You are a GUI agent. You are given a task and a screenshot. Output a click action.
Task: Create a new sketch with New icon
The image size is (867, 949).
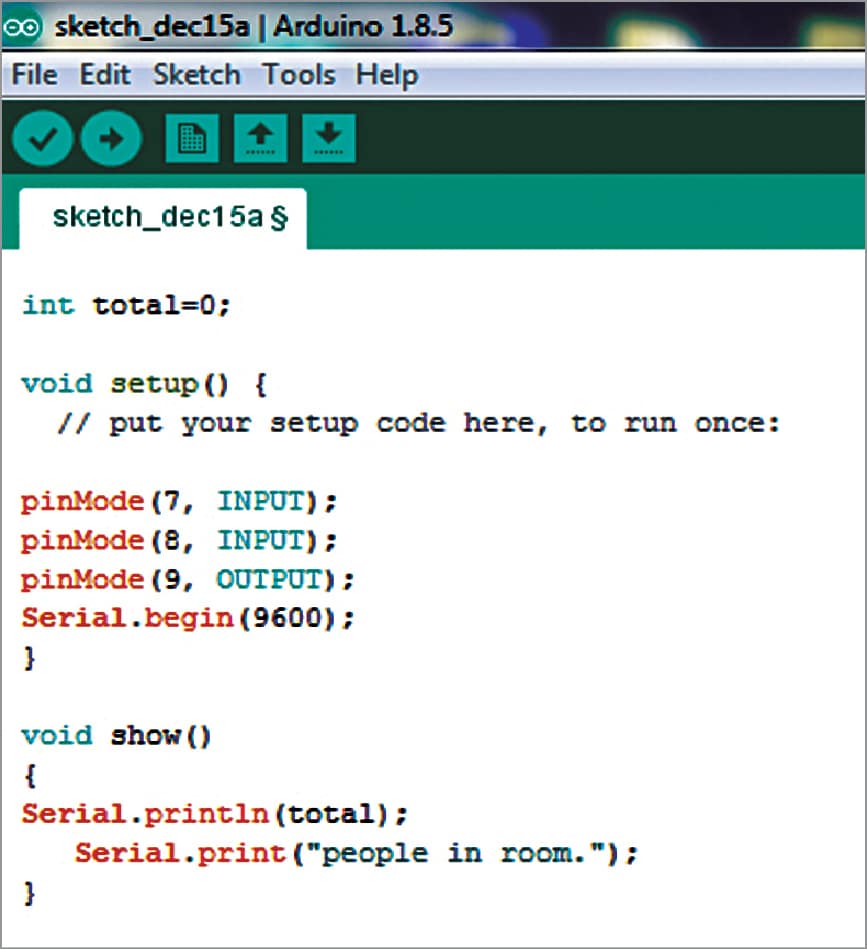pyautogui.click(x=191, y=138)
